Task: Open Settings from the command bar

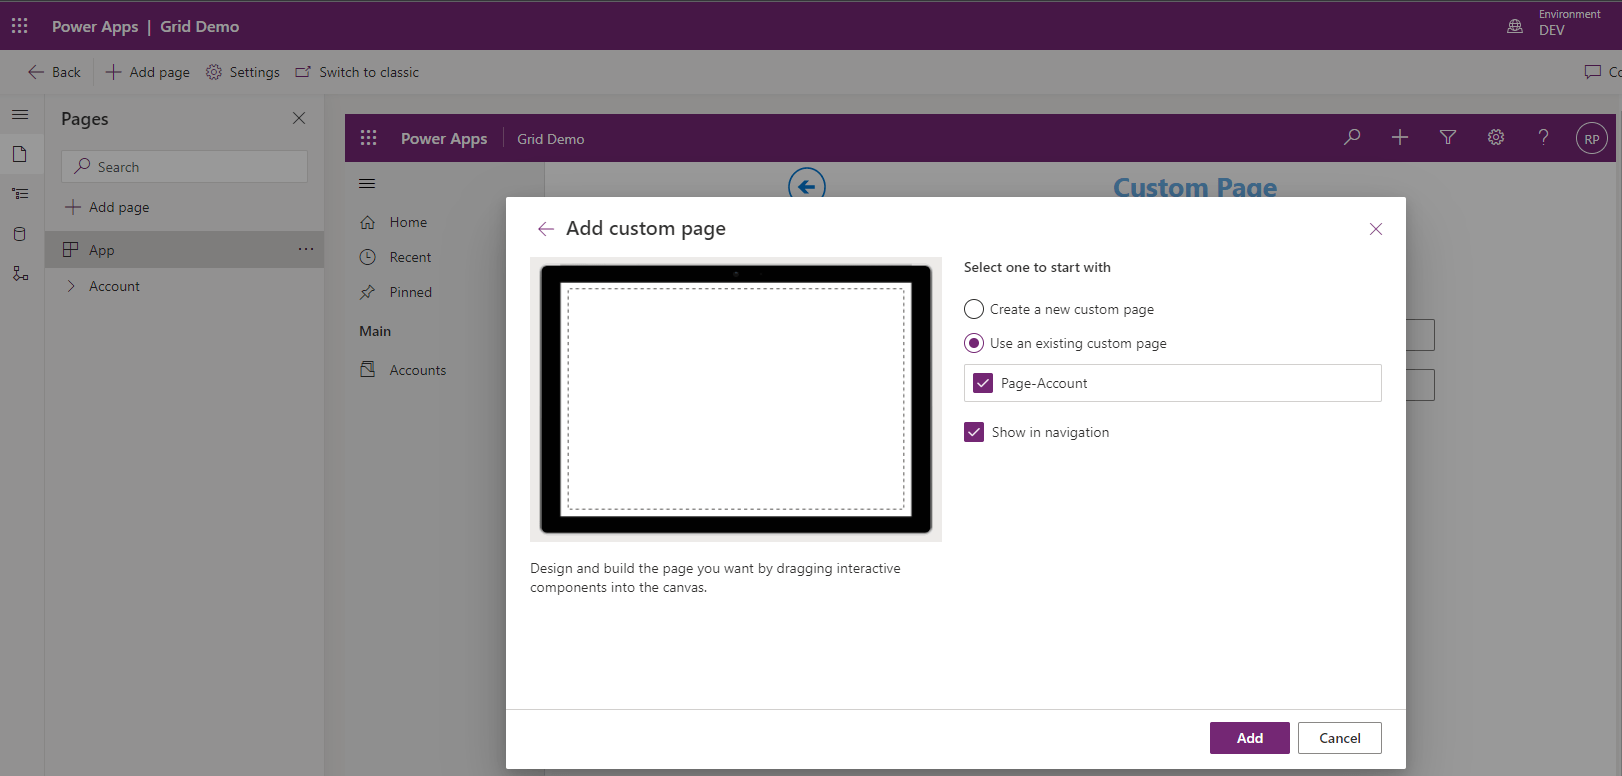Action: [x=243, y=72]
